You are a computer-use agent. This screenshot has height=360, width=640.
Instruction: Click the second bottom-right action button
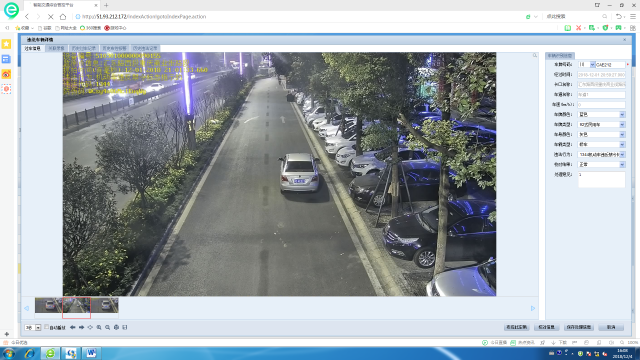tap(547, 327)
